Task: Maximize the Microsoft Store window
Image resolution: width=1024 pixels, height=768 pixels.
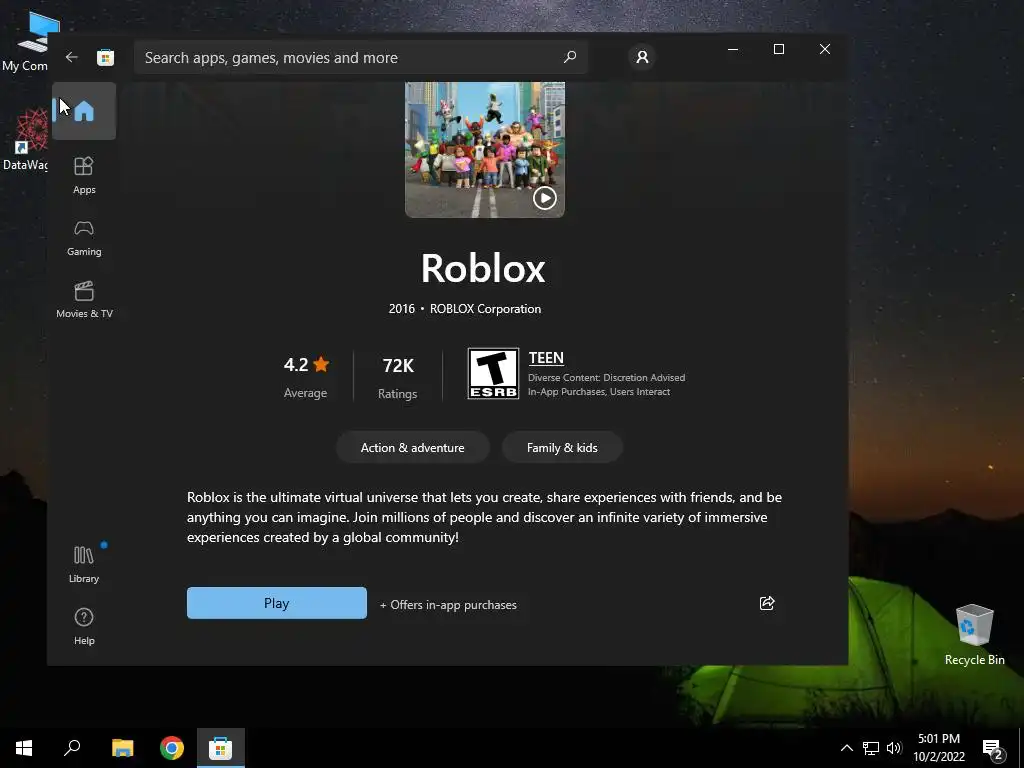Action: 778,49
